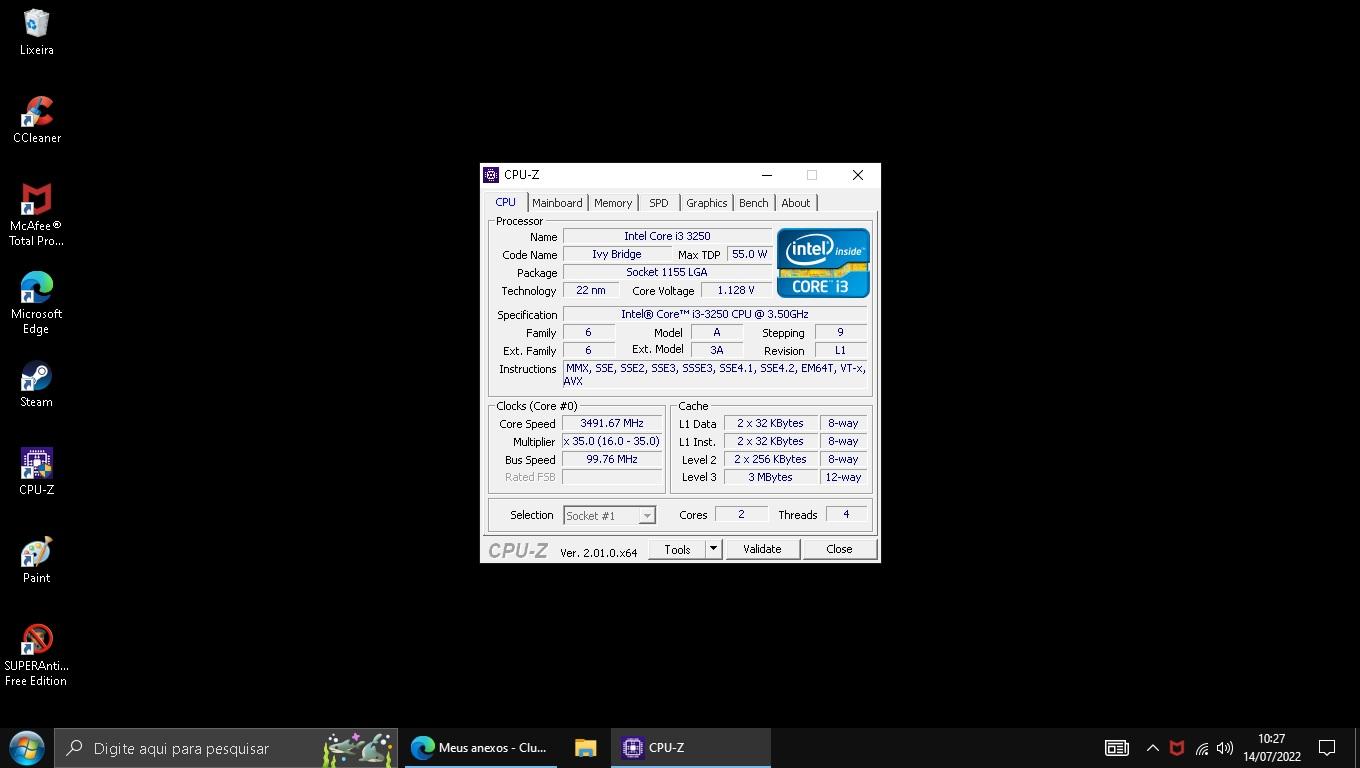Click the touch keyboard tray icon
Image resolution: width=1360 pixels, height=768 pixels.
pyautogui.click(x=1116, y=748)
